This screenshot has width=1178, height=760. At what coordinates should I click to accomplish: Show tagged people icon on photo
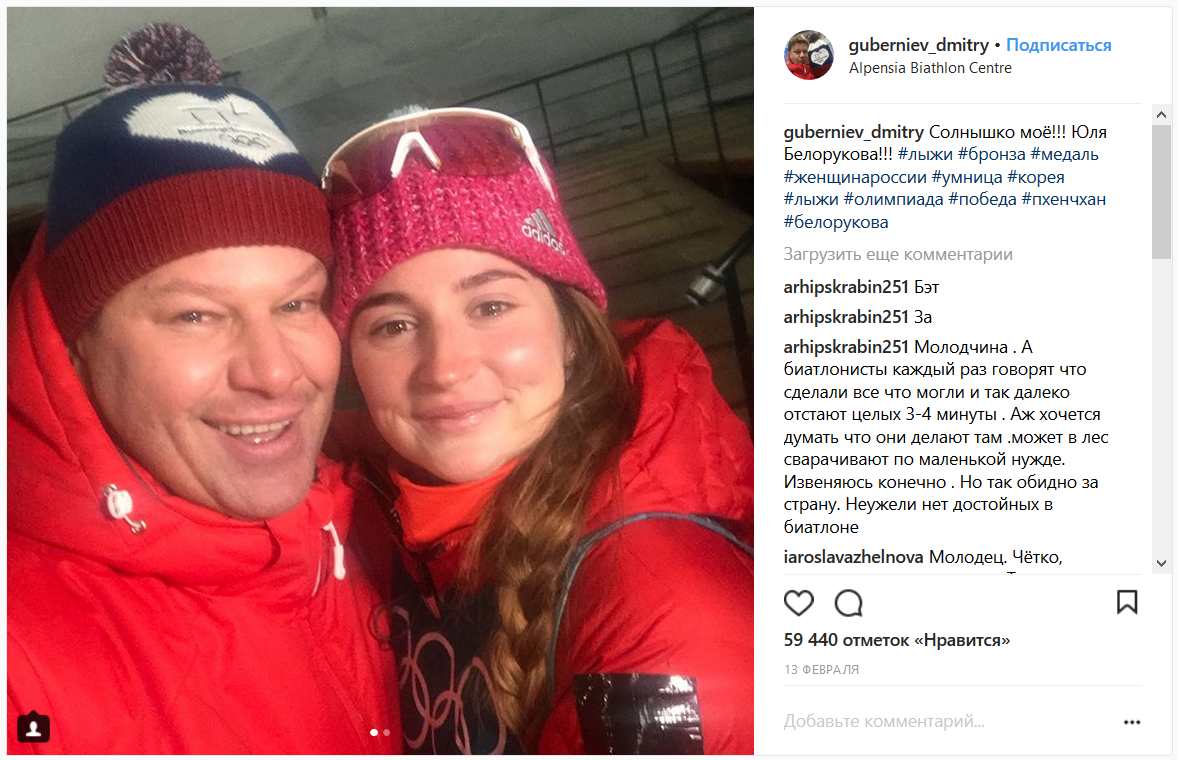click(x=33, y=727)
